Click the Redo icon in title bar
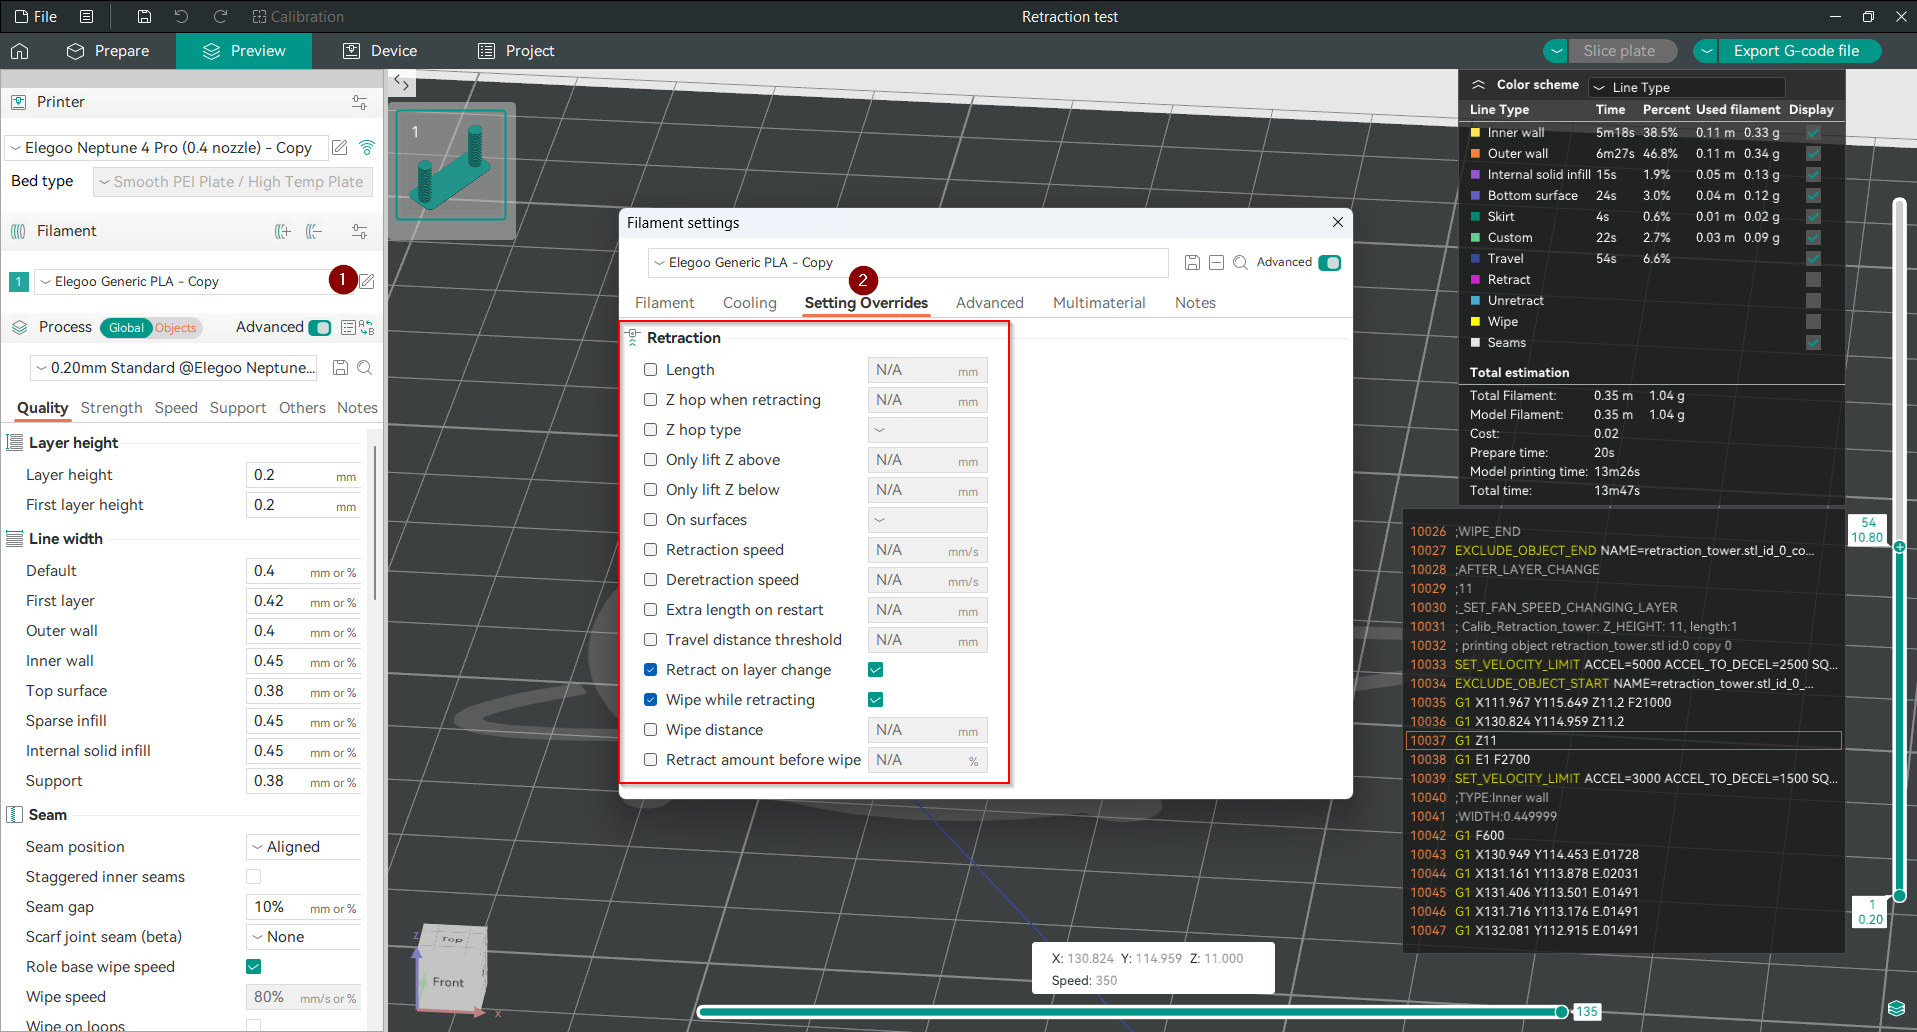1917x1032 pixels. 220,16
